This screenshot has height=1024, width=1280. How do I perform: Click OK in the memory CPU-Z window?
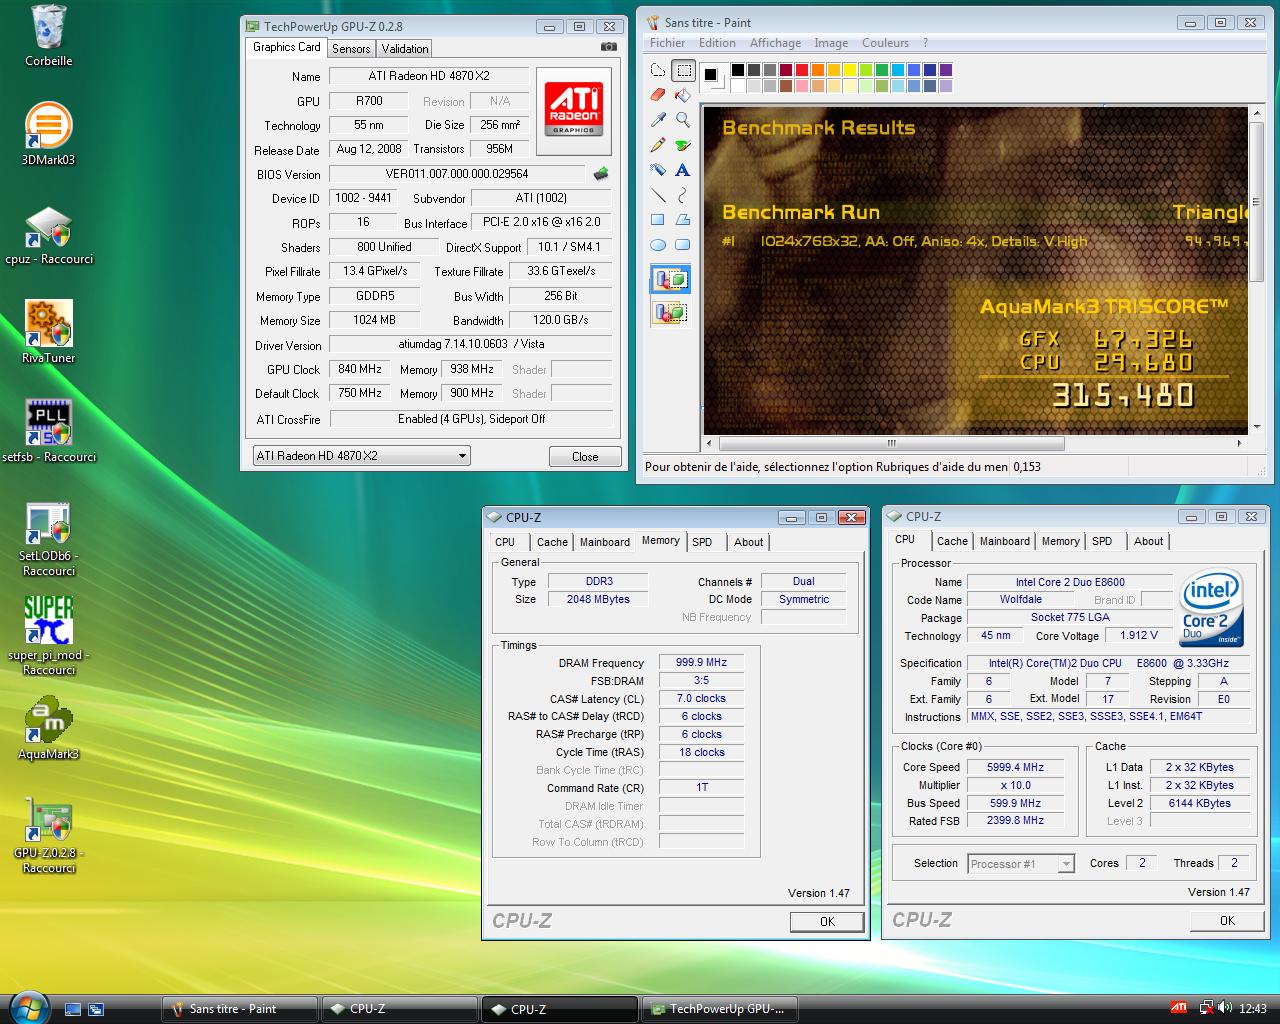[x=827, y=921]
